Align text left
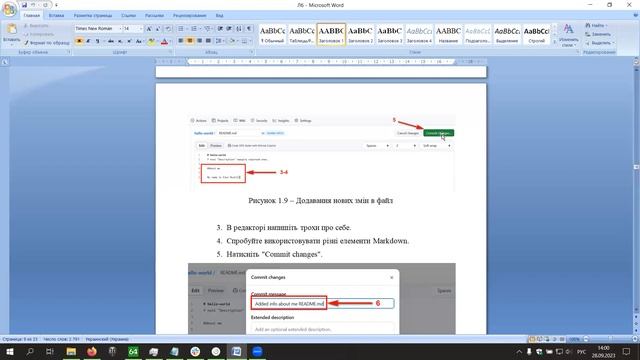 [x=180, y=41]
